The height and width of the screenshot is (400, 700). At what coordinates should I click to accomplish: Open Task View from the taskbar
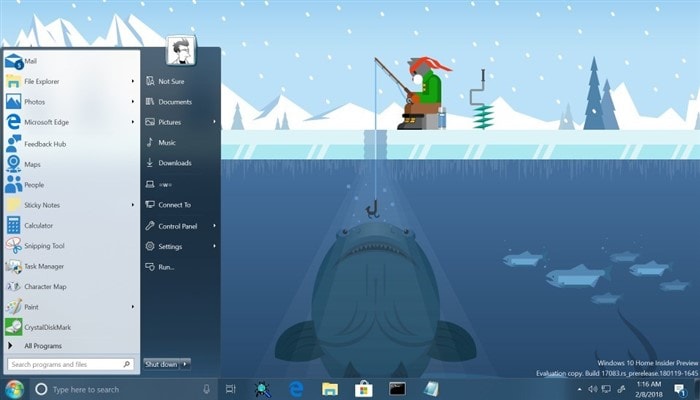point(230,389)
